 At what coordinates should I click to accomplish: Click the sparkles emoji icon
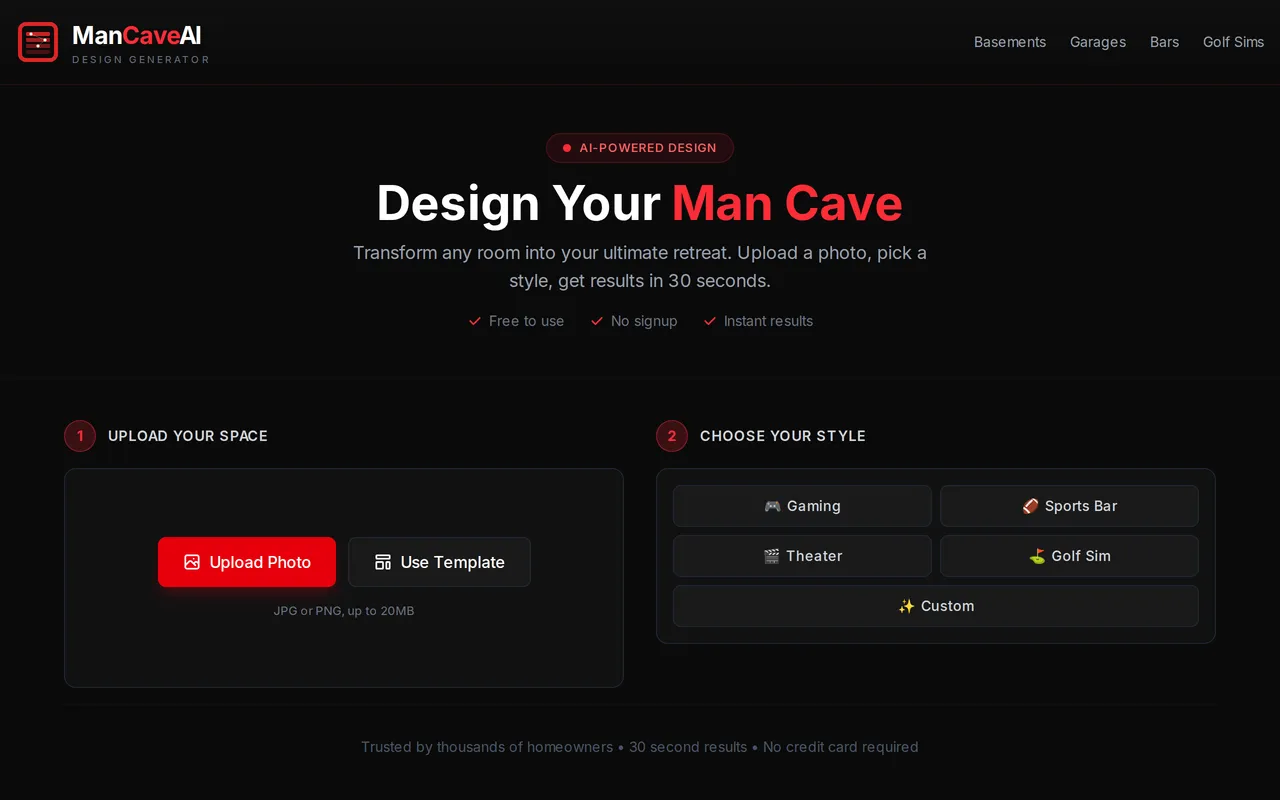click(x=906, y=606)
